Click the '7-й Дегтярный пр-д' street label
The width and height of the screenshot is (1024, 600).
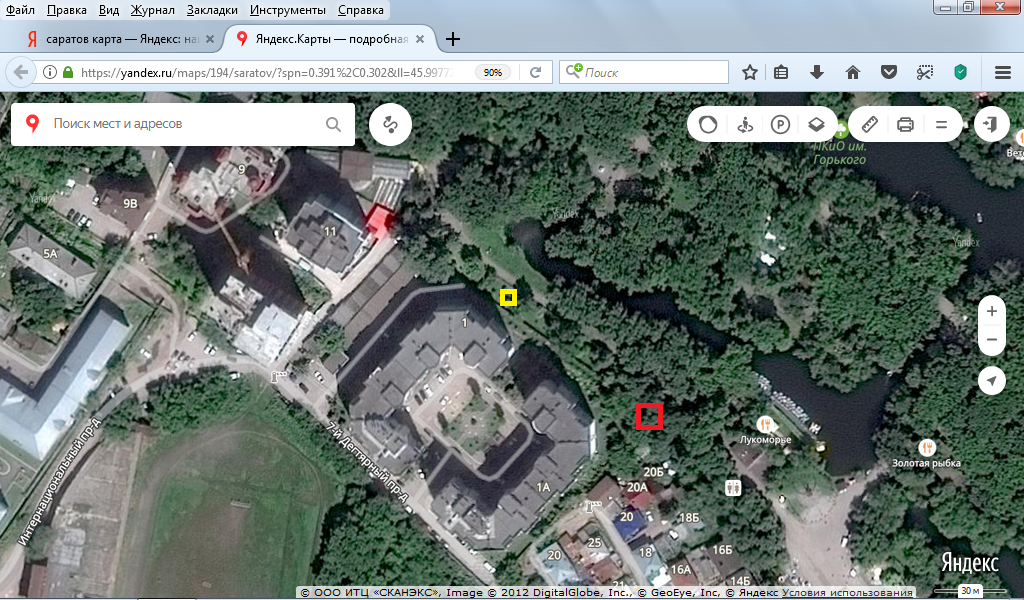coord(368,464)
